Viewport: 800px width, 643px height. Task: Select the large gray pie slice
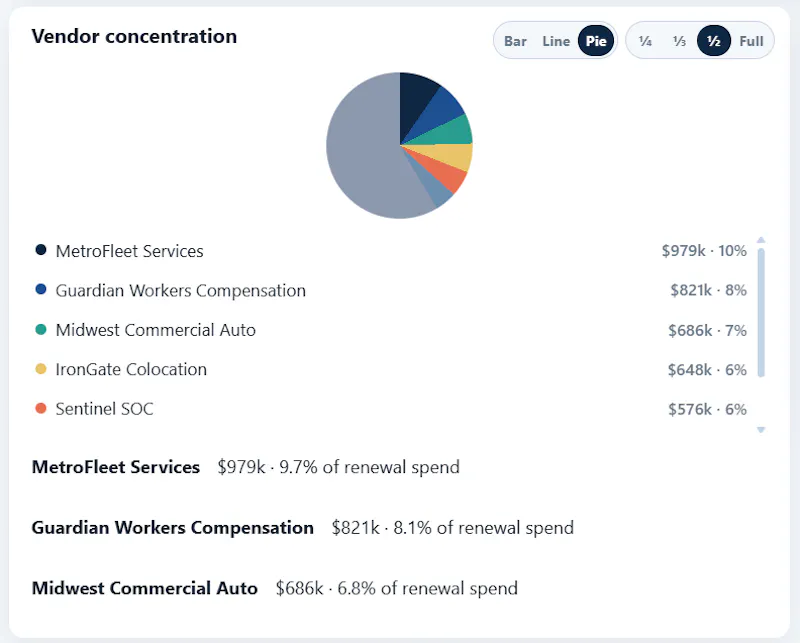pos(362,148)
